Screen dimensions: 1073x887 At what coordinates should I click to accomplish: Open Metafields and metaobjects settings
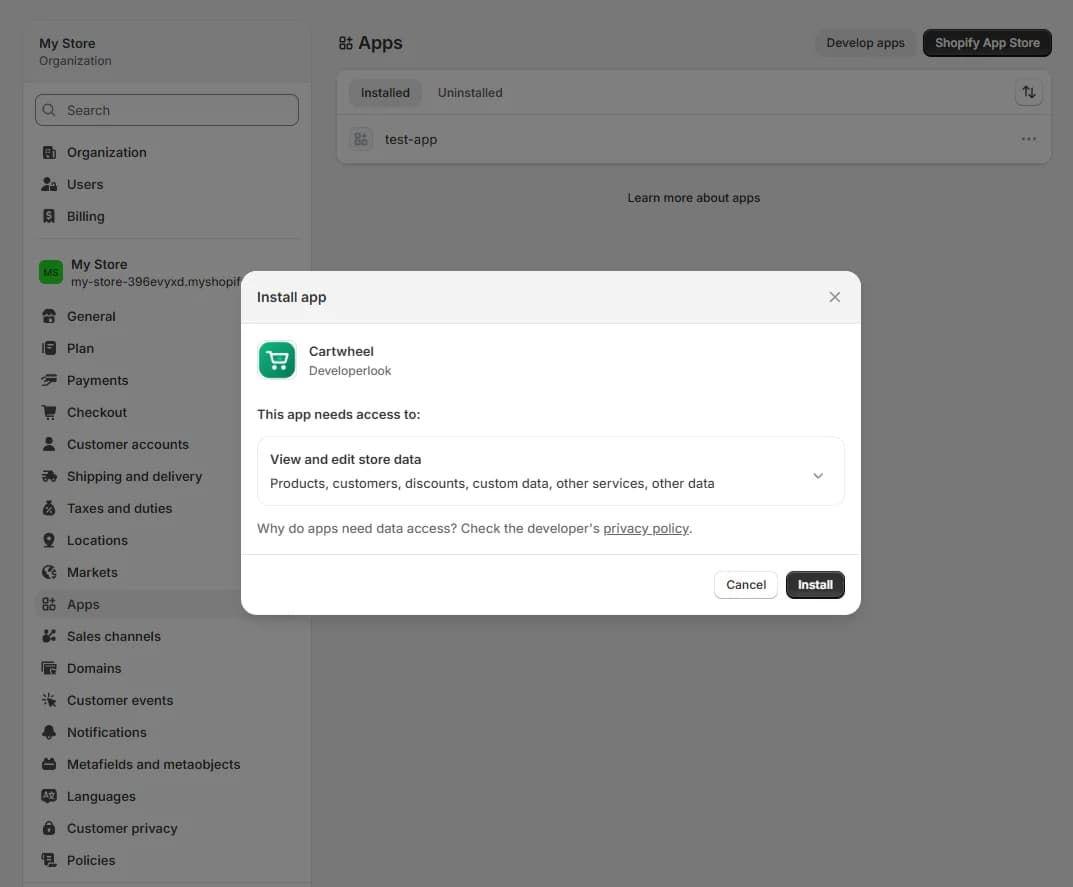(167, 764)
